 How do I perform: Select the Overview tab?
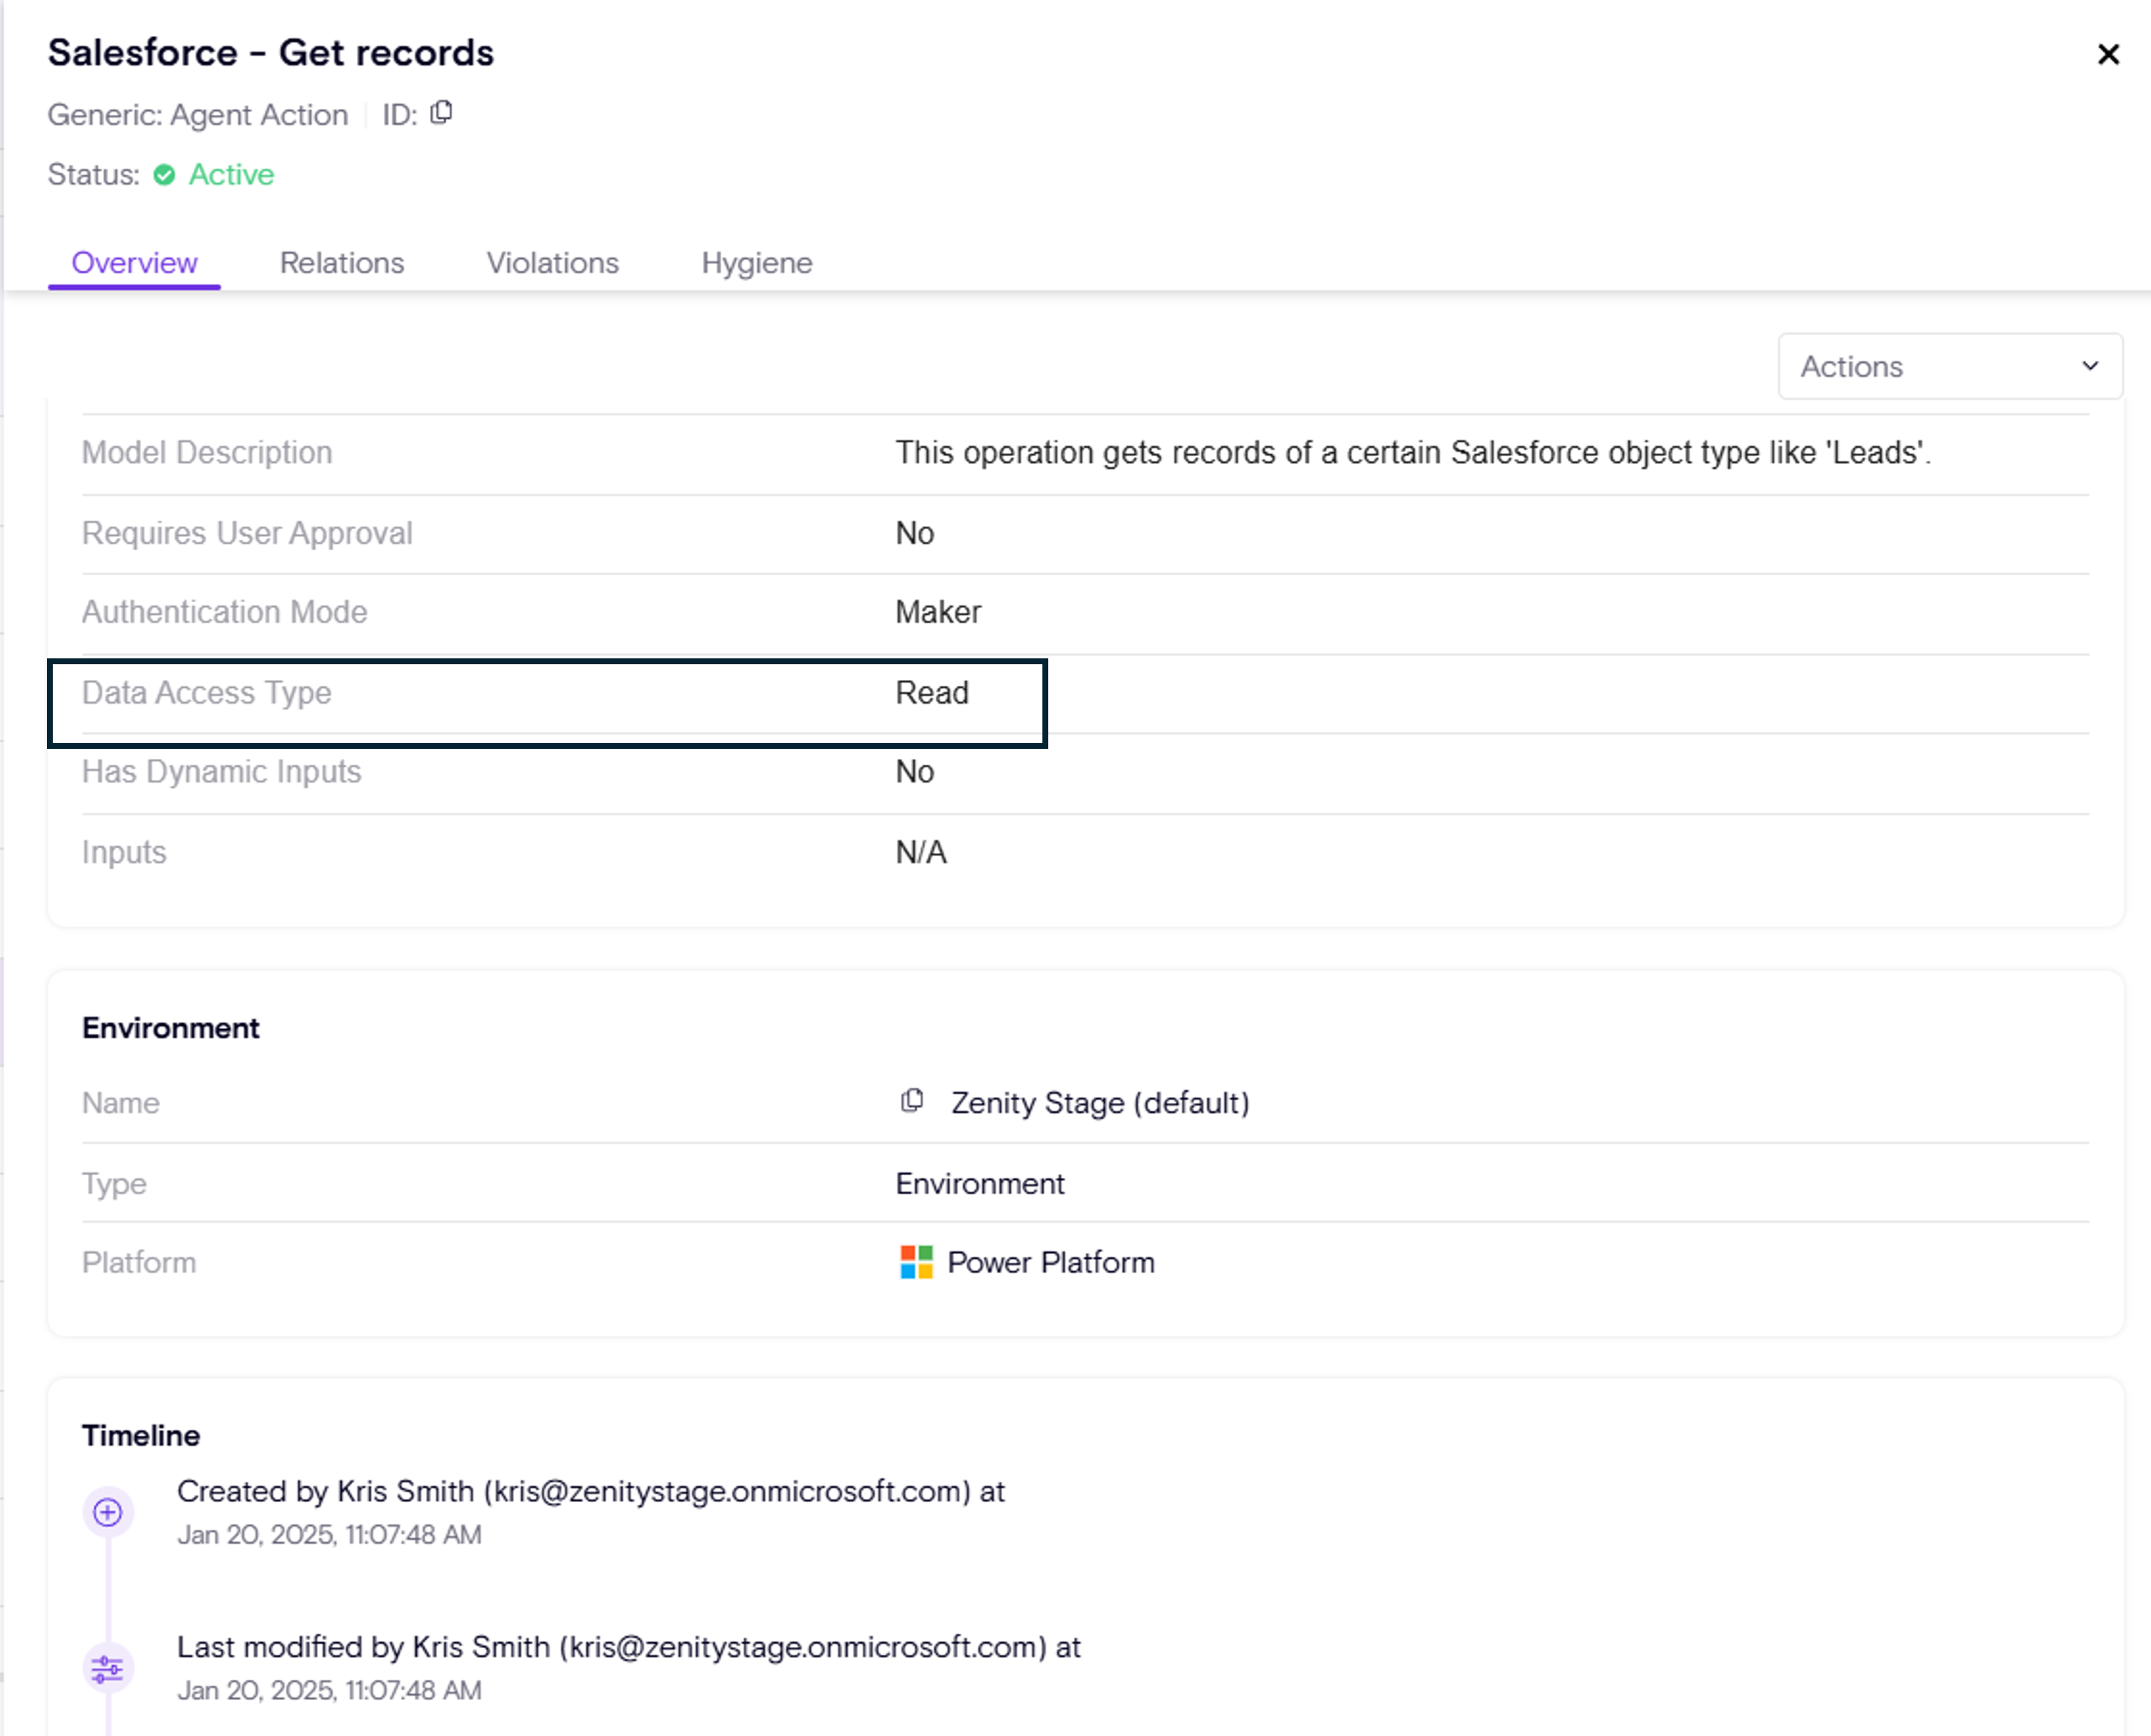click(x=134, y=263)
